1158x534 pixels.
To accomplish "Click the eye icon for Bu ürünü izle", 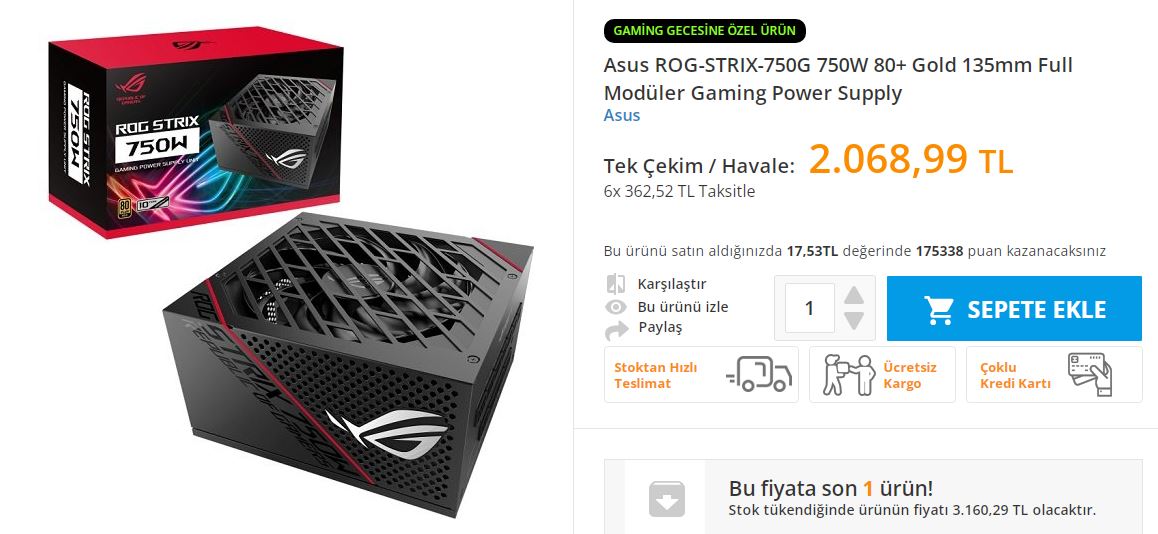I will tap(615, 307).
